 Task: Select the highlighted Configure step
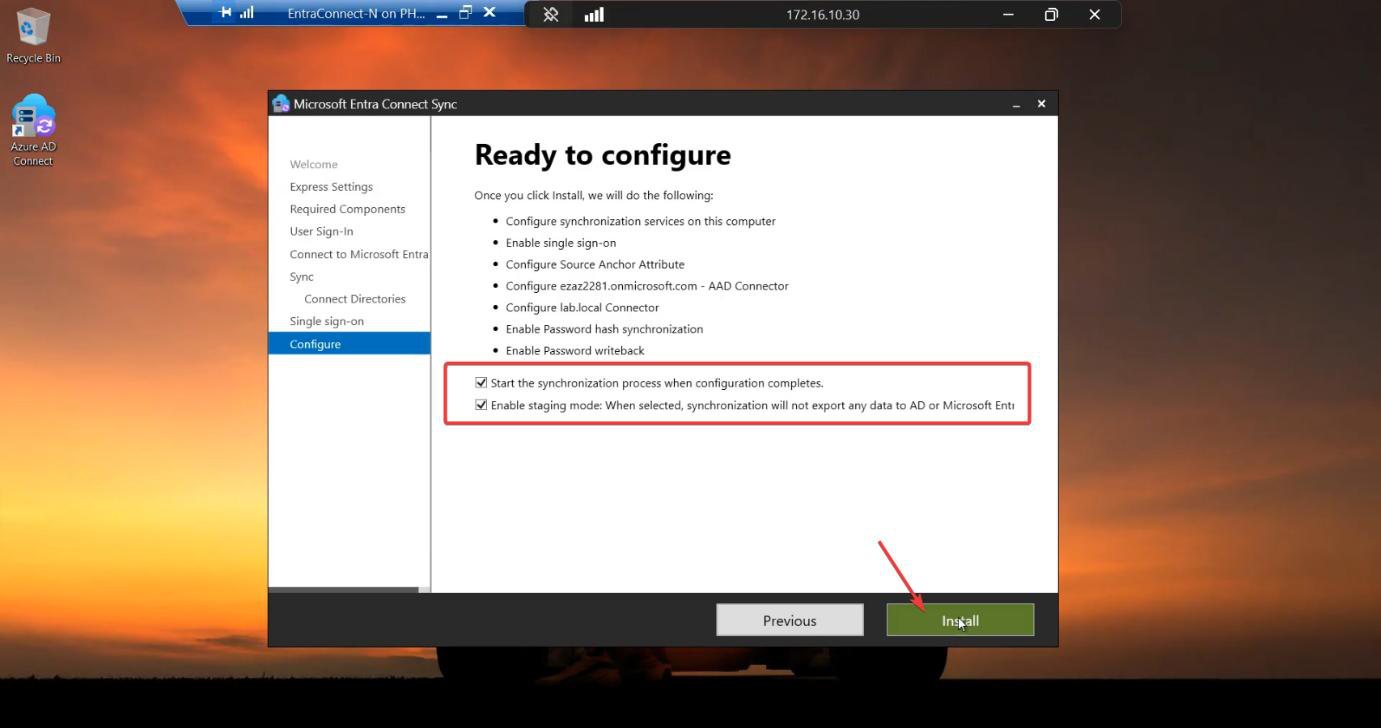349,344
